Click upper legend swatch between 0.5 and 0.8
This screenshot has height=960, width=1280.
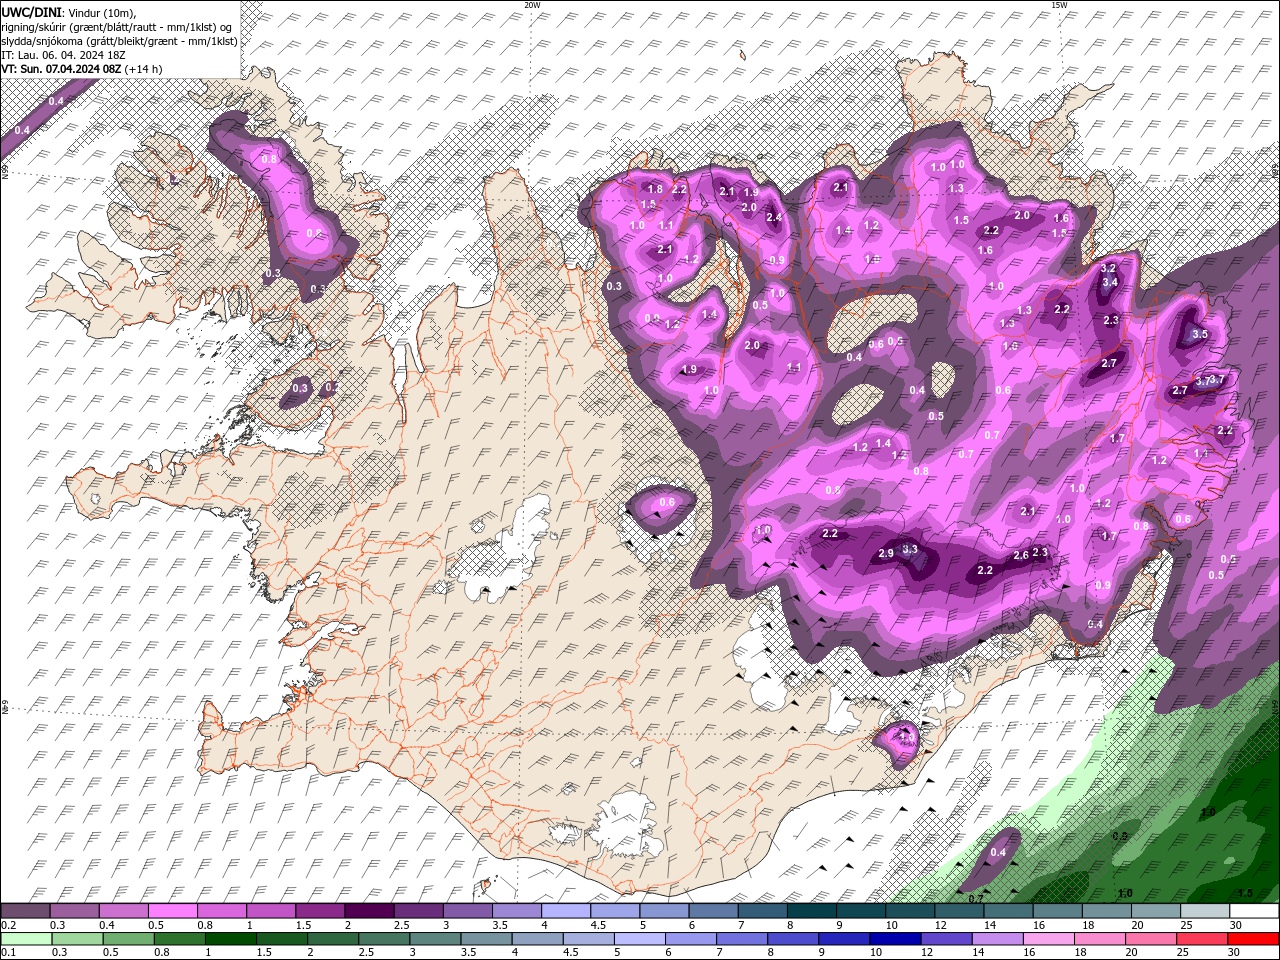click(172, 911)
